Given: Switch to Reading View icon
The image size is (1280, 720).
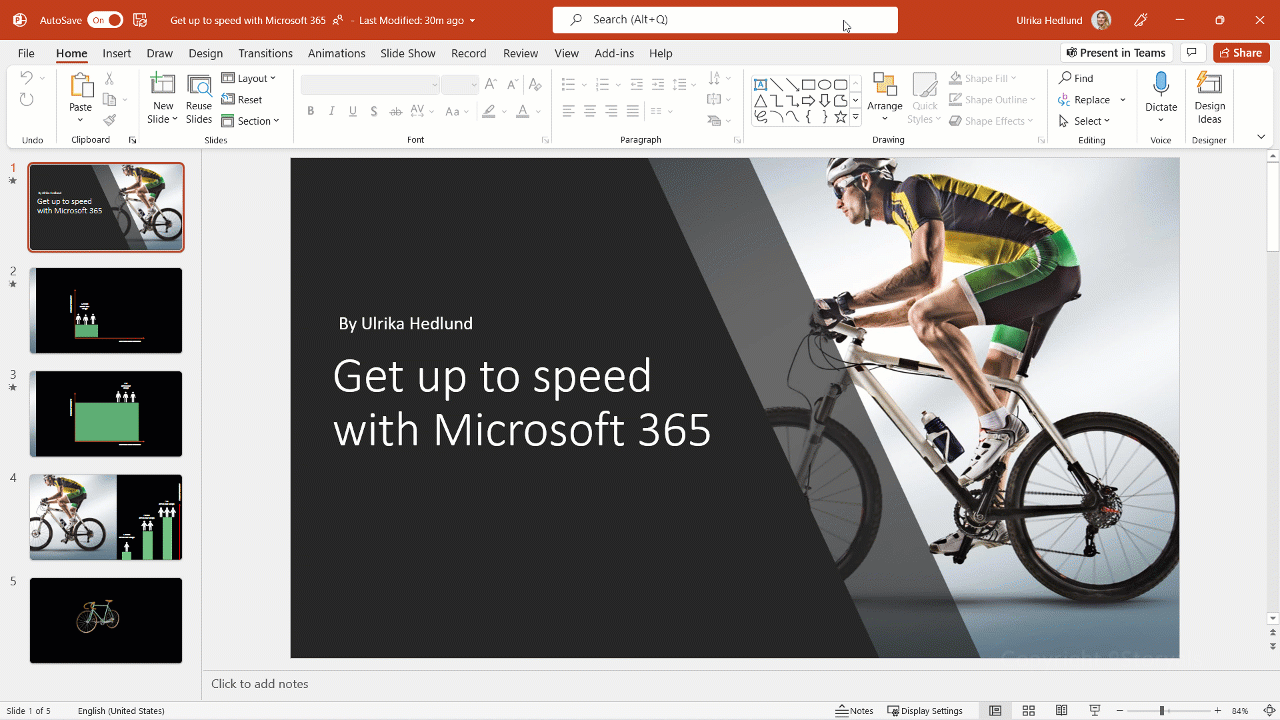Looking at the screenshot, I should click(x=1061, y=711).
